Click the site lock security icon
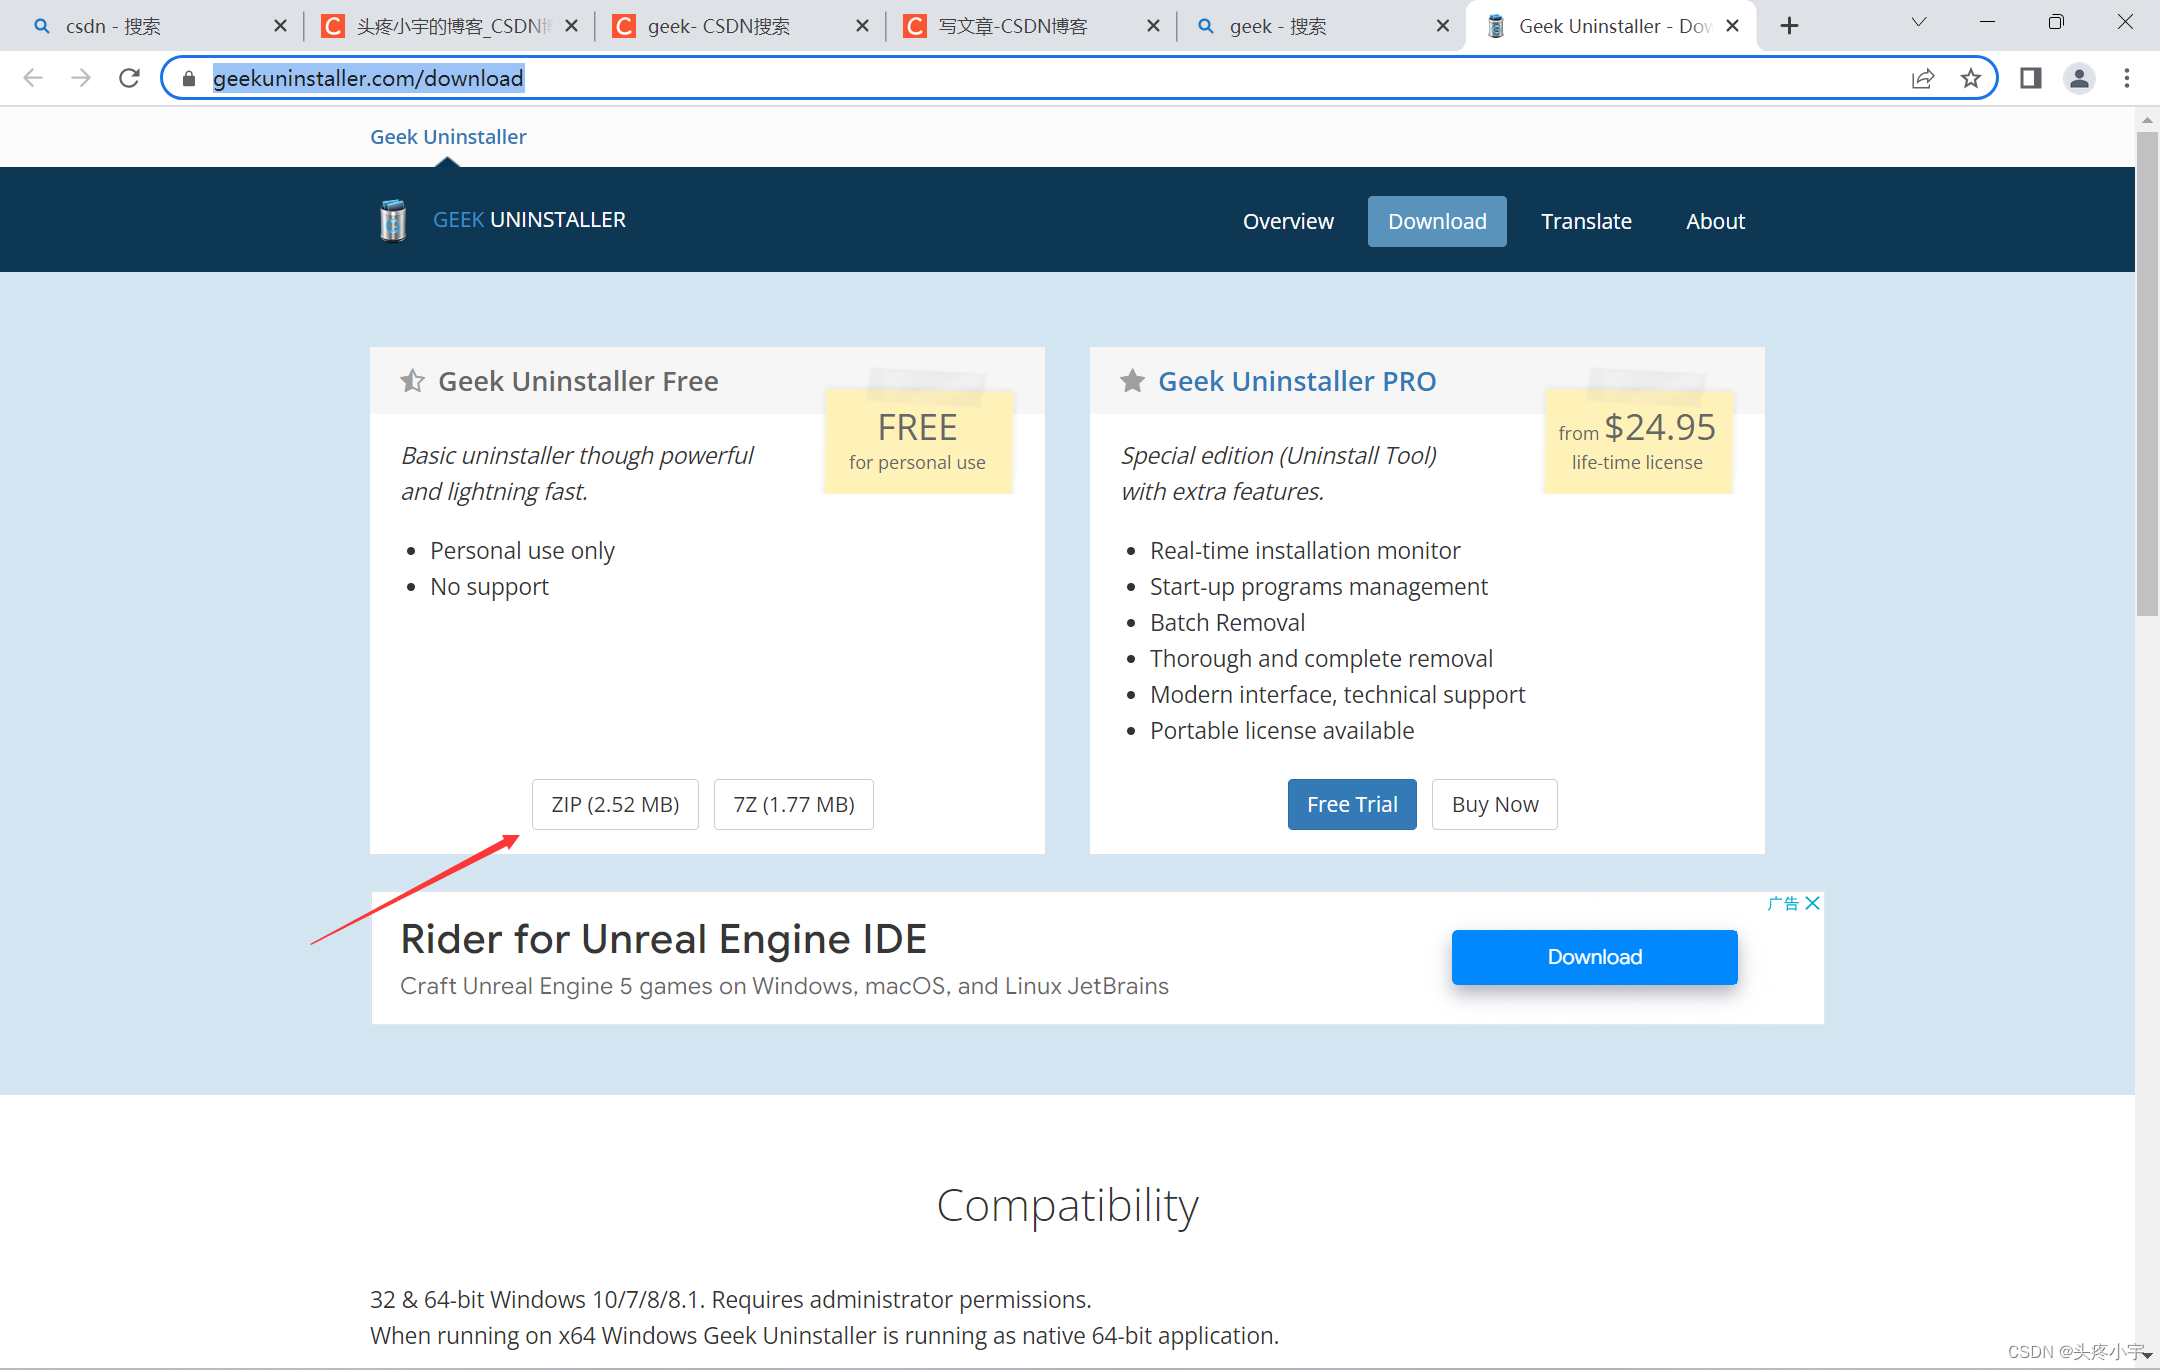 189,78
